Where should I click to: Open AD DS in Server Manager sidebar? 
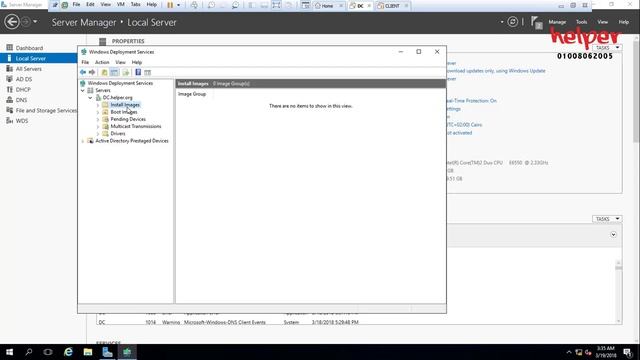24,79
